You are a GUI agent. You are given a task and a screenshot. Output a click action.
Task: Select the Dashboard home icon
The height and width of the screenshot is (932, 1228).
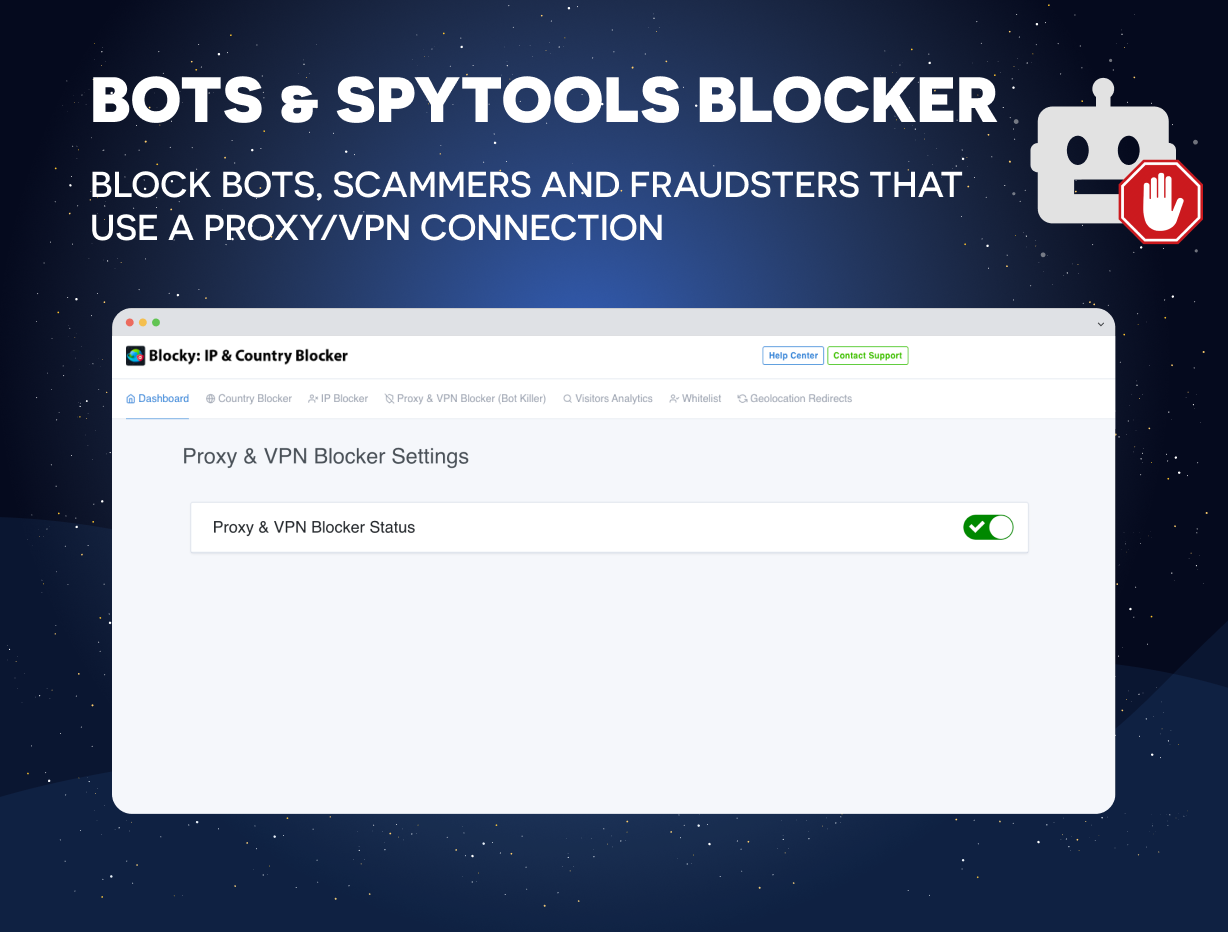click(x=131, y=398)
